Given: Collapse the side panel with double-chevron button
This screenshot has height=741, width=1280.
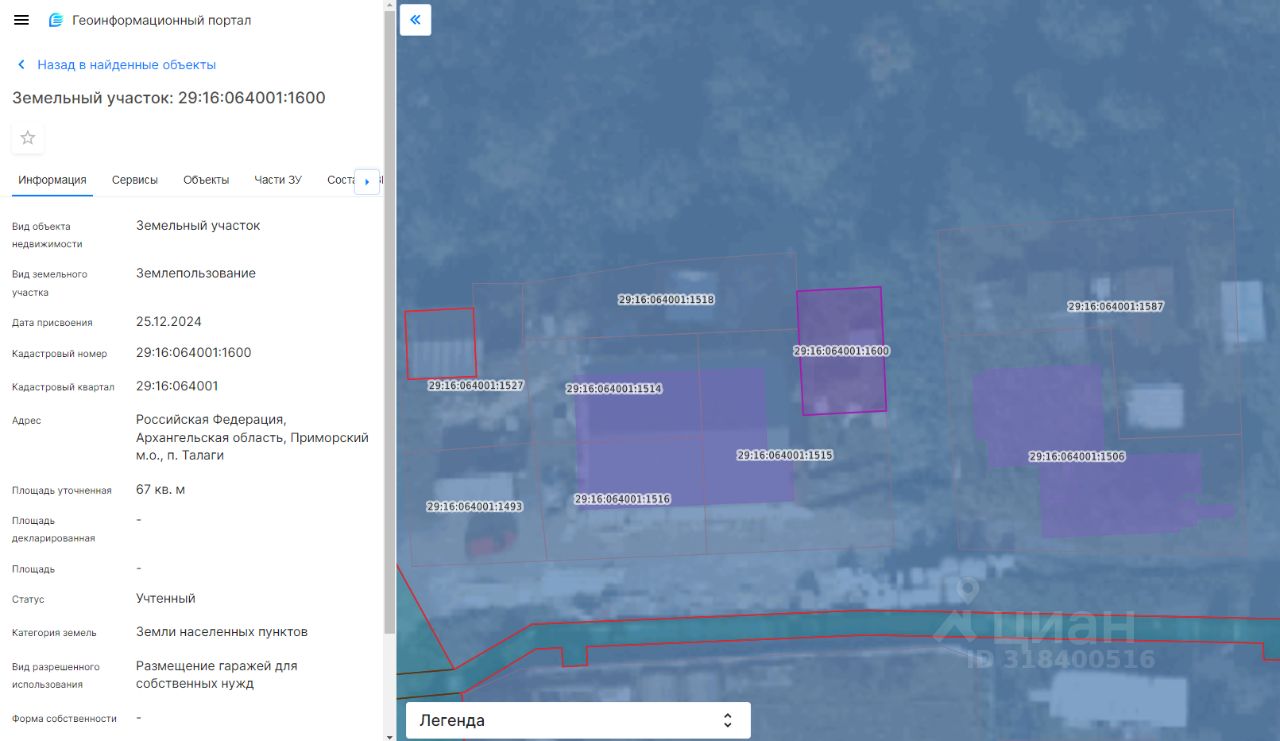Looking at the screenshot, I should tap(416, 19).
